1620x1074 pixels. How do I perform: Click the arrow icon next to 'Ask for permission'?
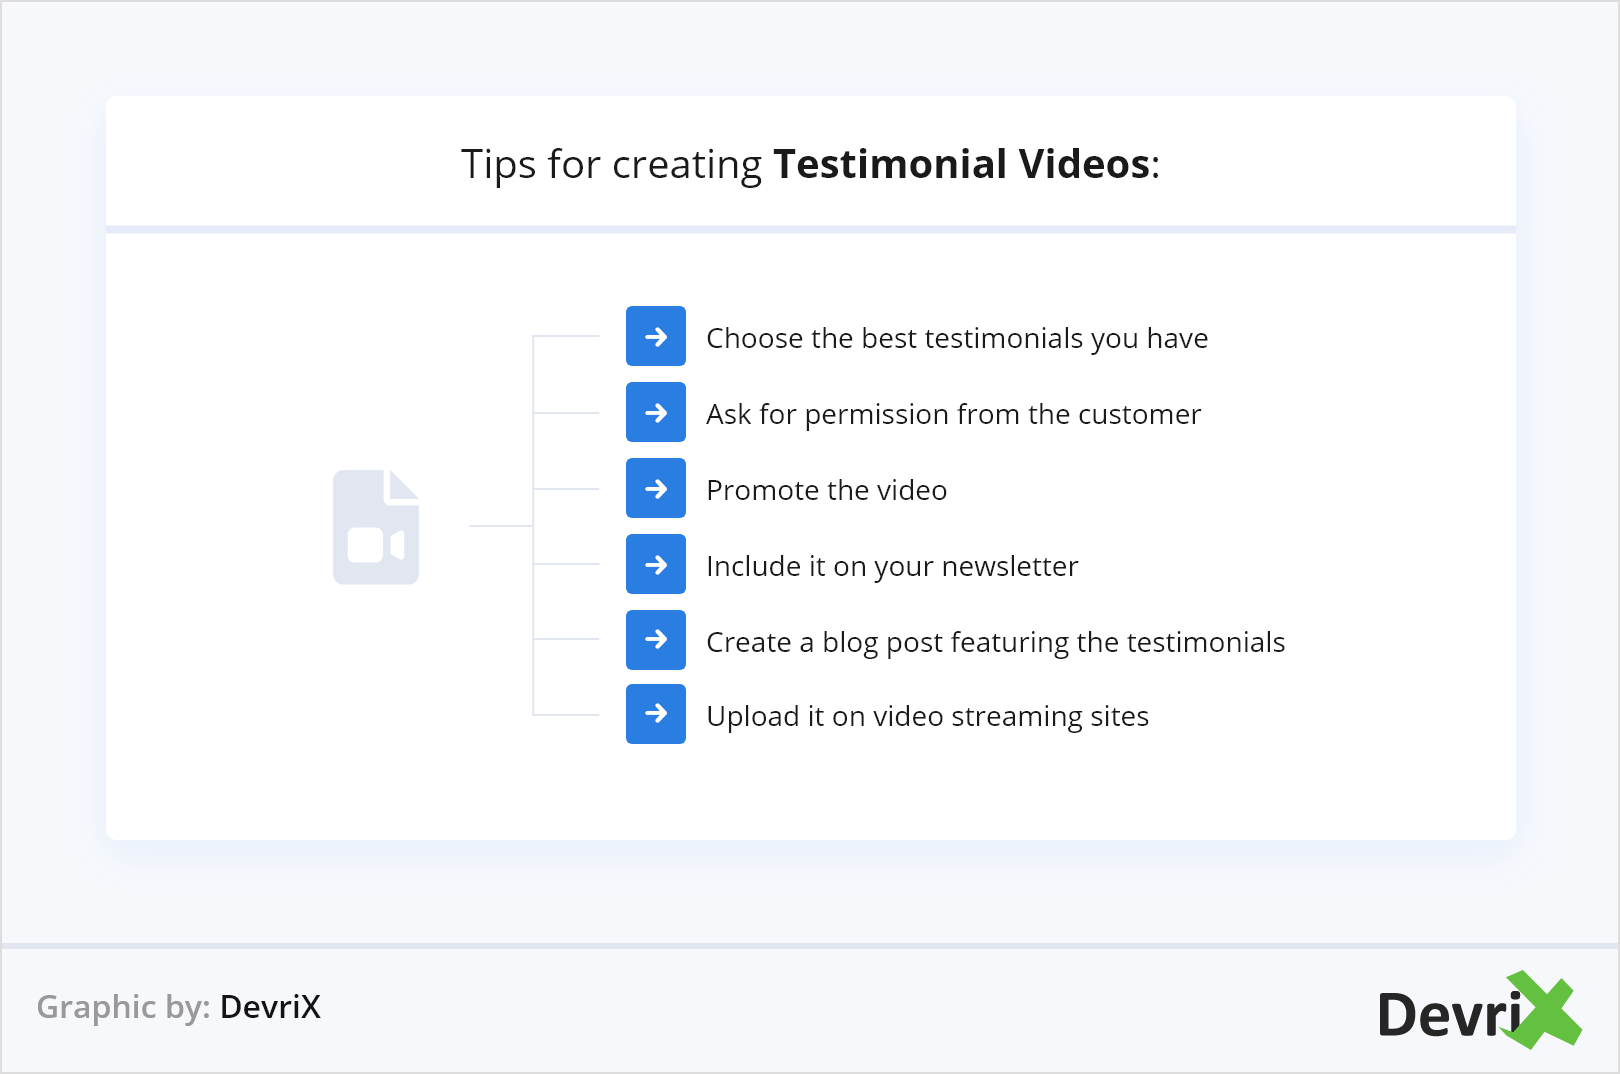click(x=655, y=412)
